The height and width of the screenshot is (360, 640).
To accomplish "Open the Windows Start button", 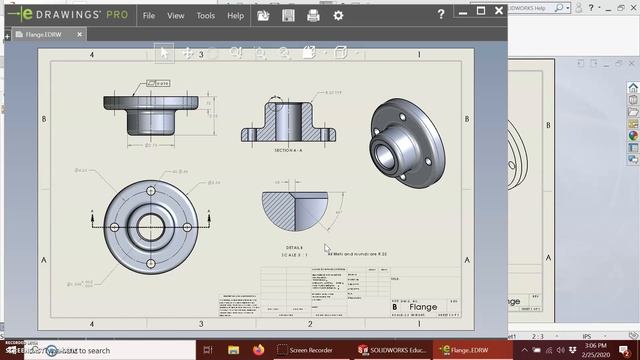I will (x=12, y=350).
